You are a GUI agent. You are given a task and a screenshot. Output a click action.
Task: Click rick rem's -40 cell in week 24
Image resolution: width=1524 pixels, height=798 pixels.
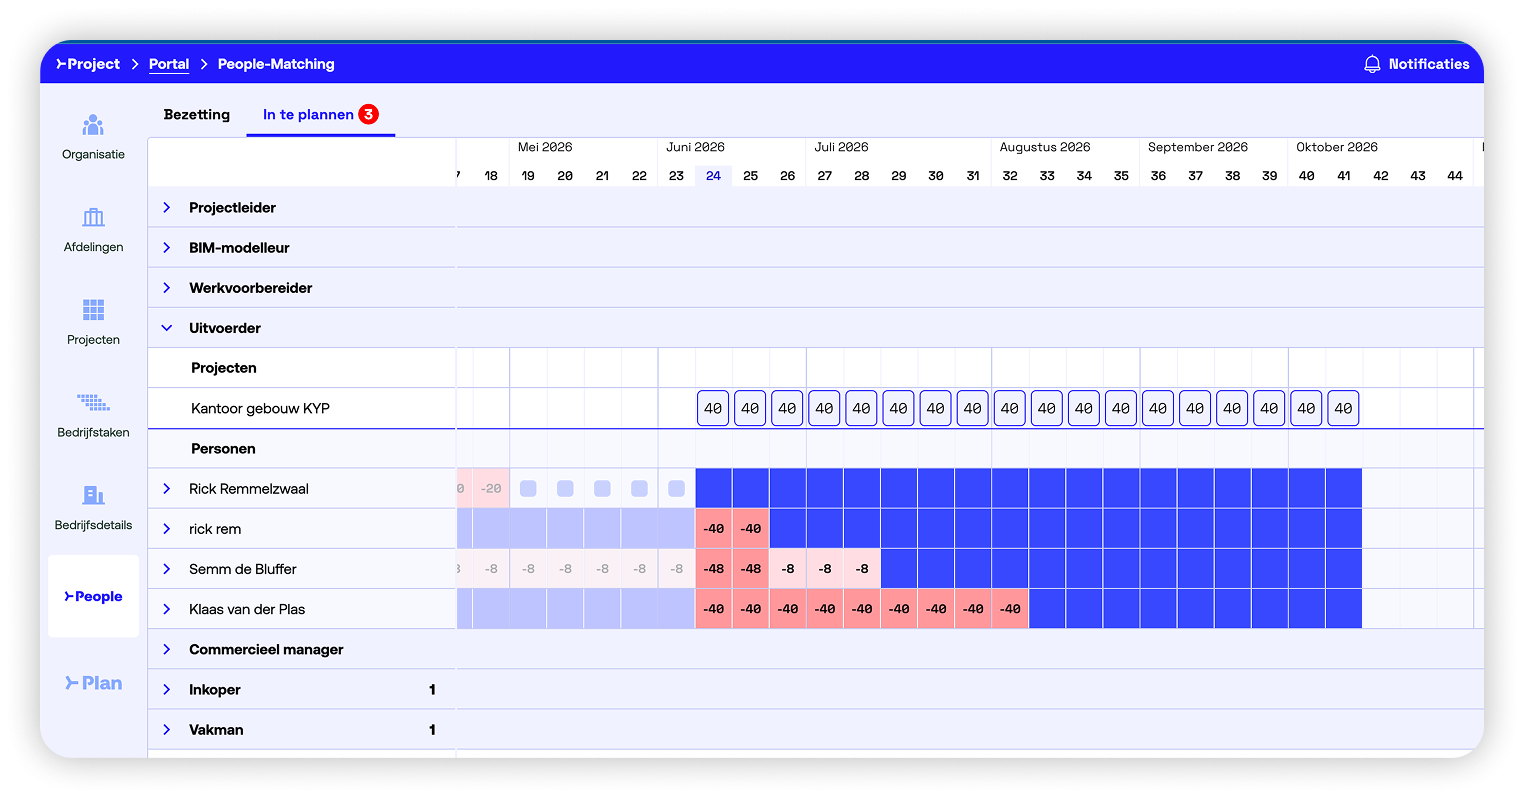pyautogui.click(x=713, y=529)
